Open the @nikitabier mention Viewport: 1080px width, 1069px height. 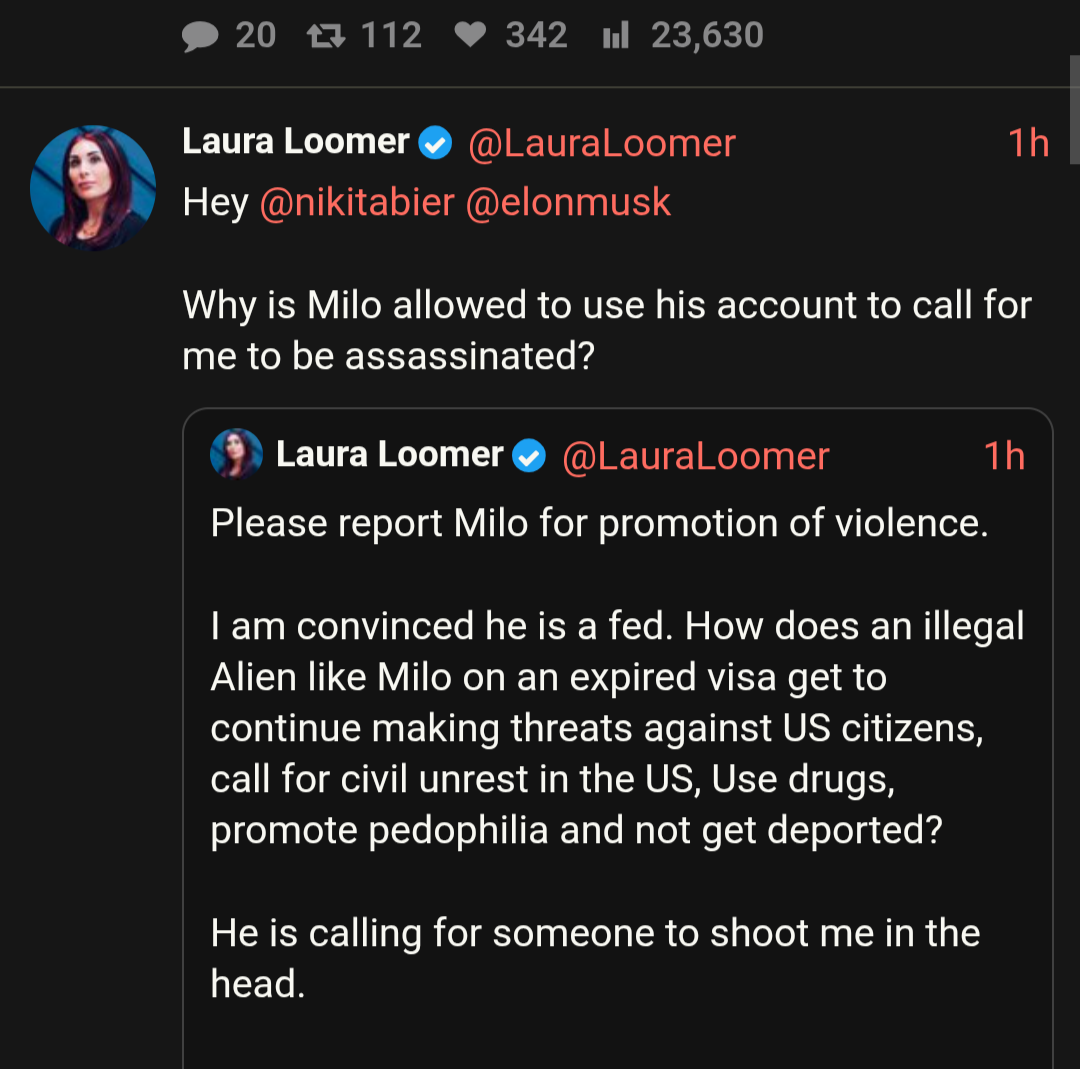pos(357,203)
